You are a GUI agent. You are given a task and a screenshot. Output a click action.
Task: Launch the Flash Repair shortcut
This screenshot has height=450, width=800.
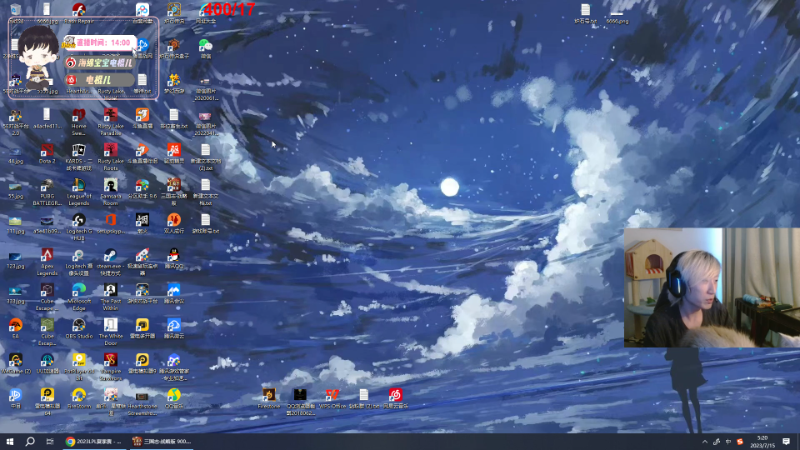point(79,10)
